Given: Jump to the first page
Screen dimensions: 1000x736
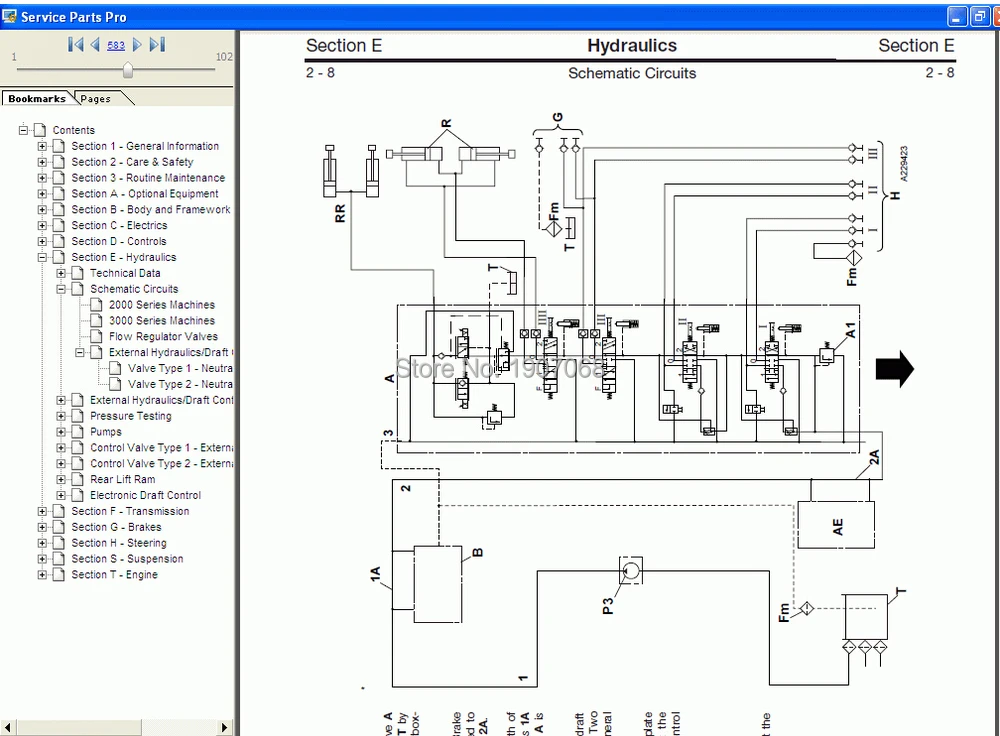Looking at the screenshot, I should [75, 45].
